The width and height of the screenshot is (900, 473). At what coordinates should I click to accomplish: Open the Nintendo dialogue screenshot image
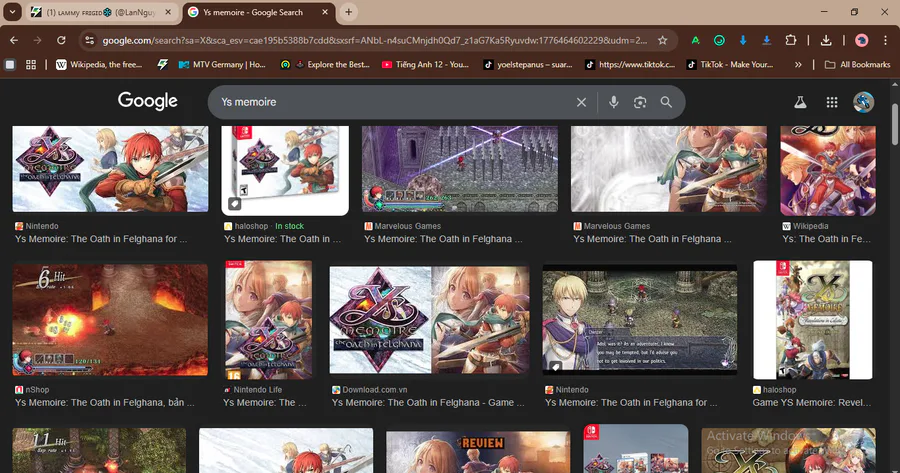point(639,320)
